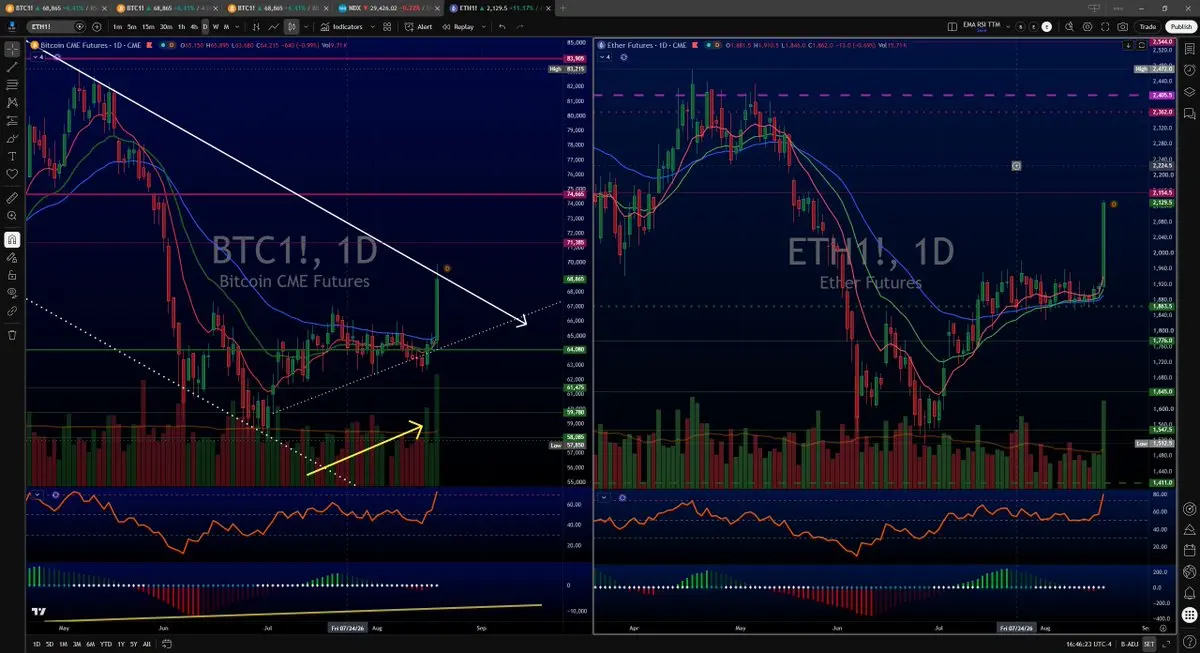Select candlestick chart style icon
Image resolution: width=1200 pixels, height=653 pixels.
[292, 26]
